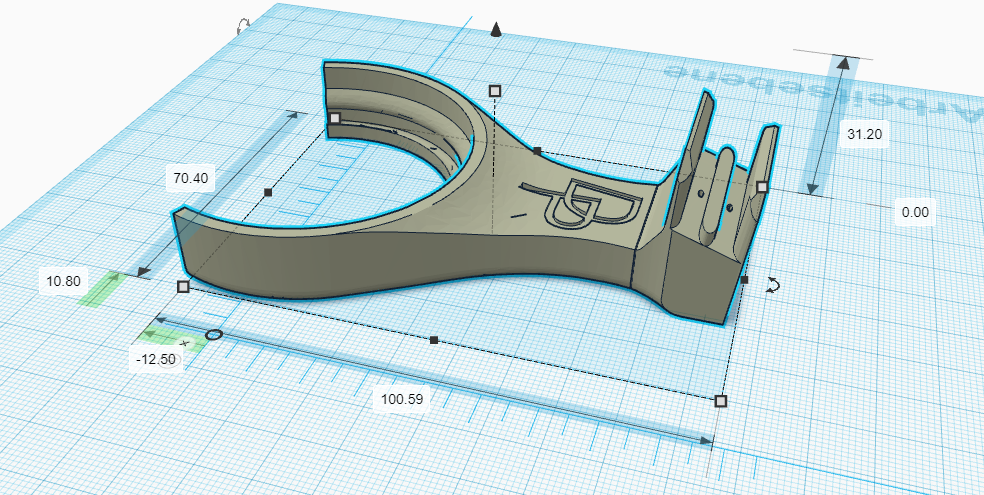Viewport: 984px width, 495px height.
Task: Click the white corner handle ending the 100.59 edge
Action: 721,400
